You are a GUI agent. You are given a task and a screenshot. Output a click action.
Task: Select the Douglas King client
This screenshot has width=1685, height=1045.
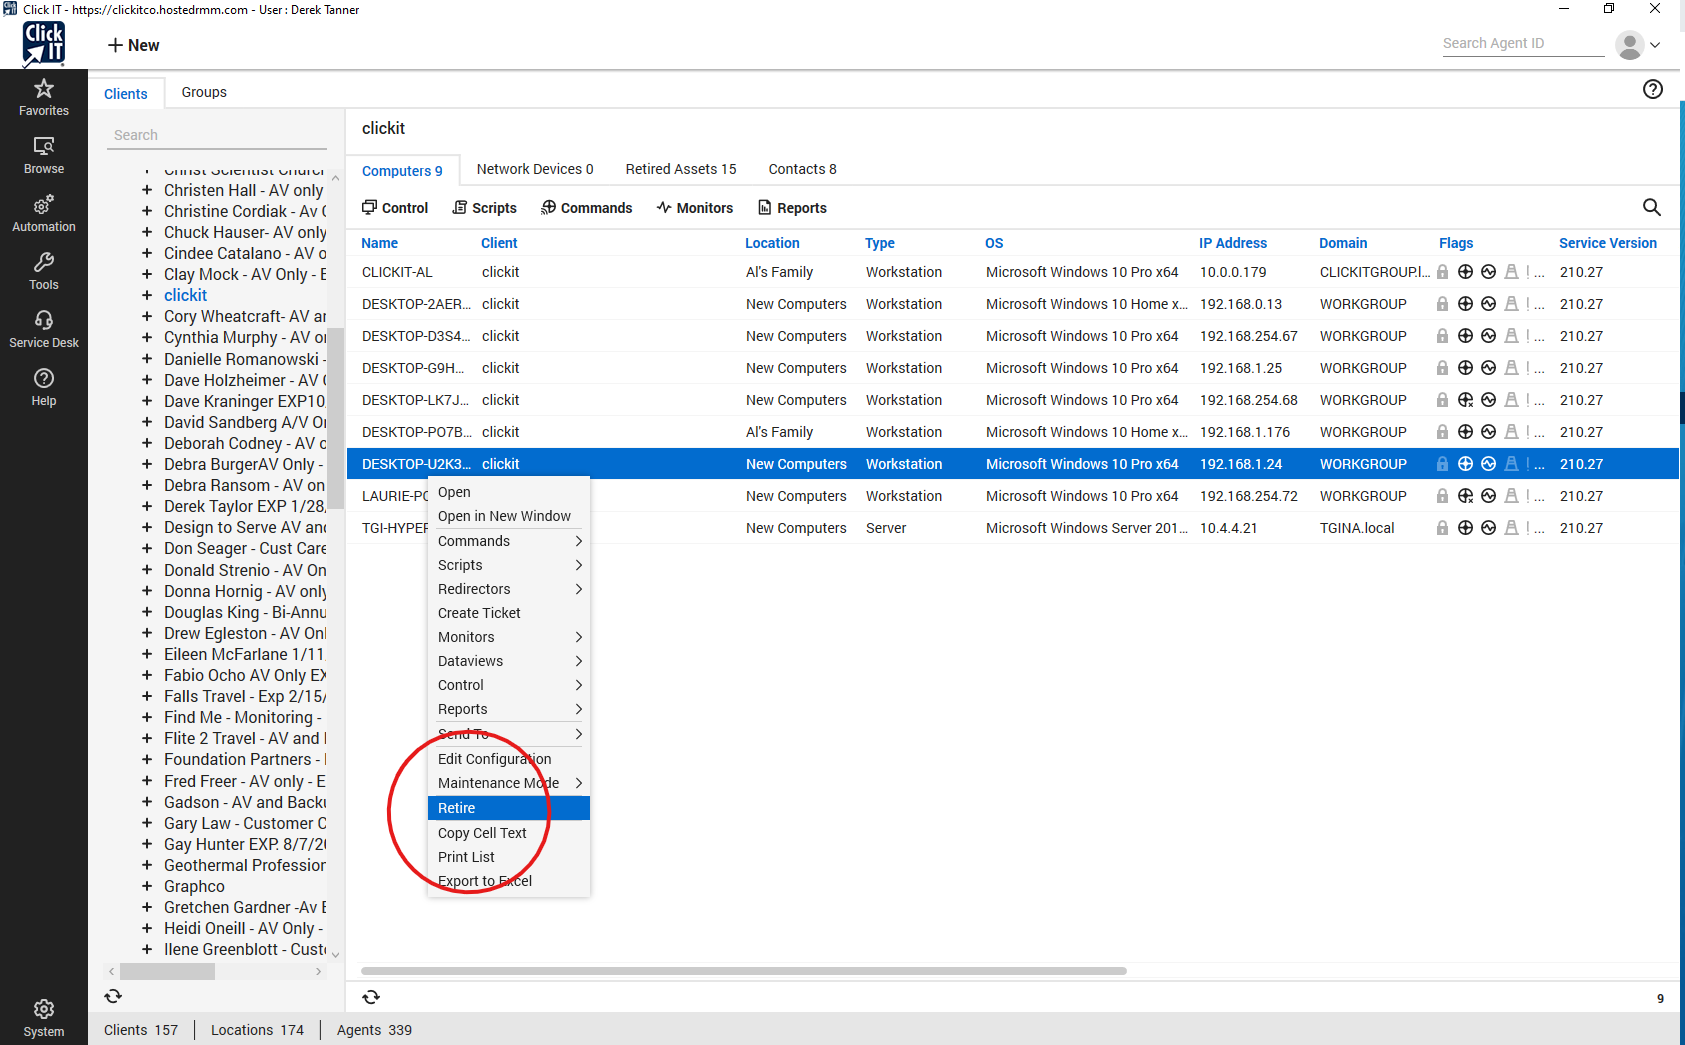tap(245, 612)
